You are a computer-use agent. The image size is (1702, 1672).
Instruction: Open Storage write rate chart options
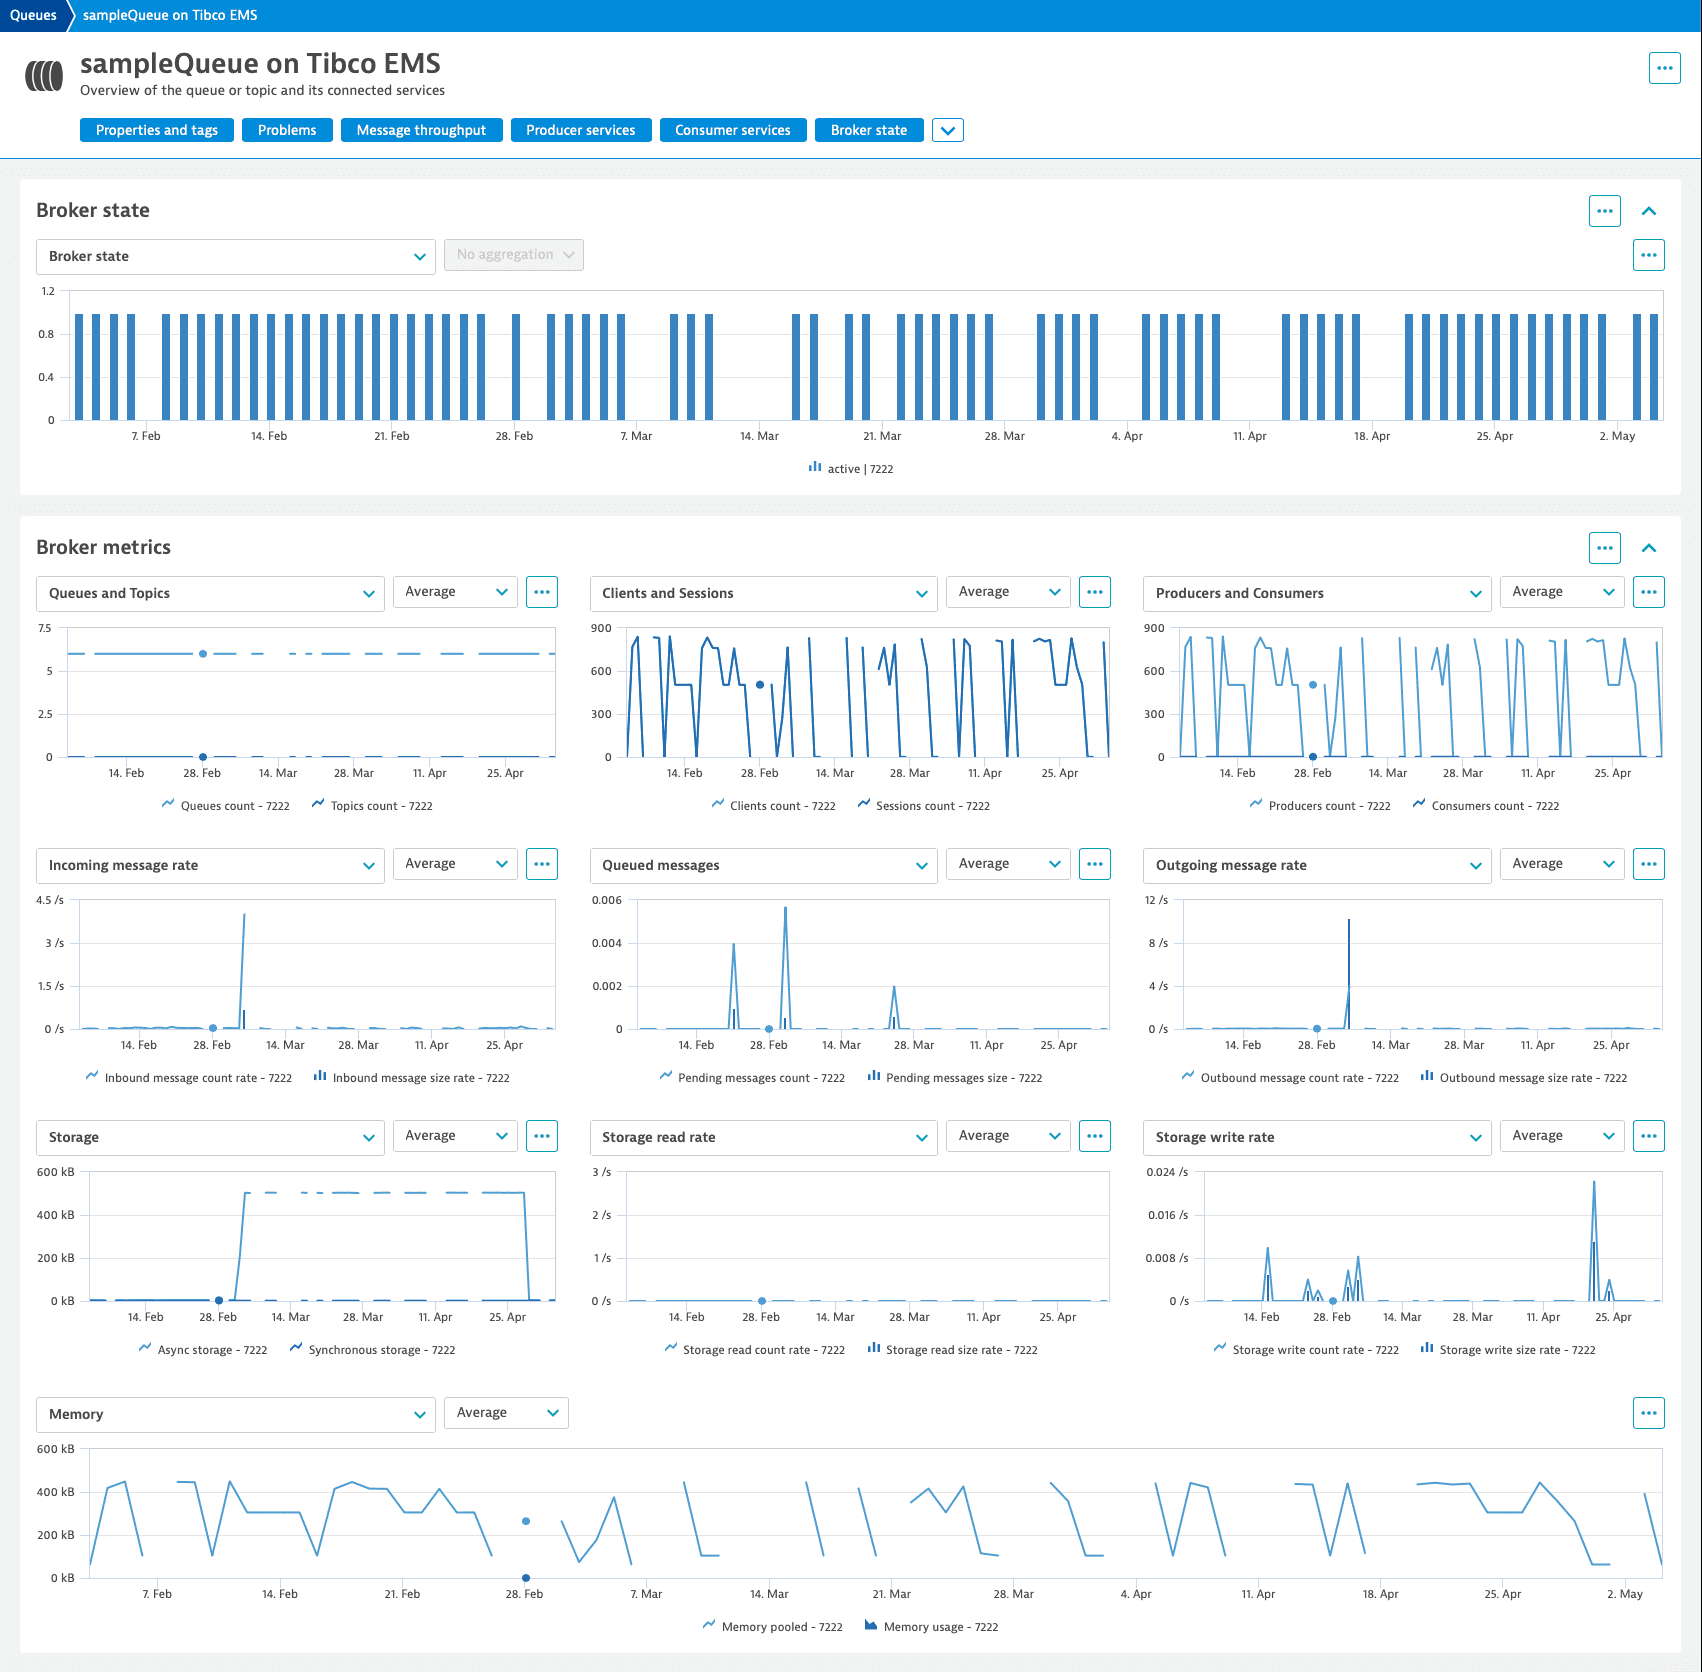coord(1649,1136)
